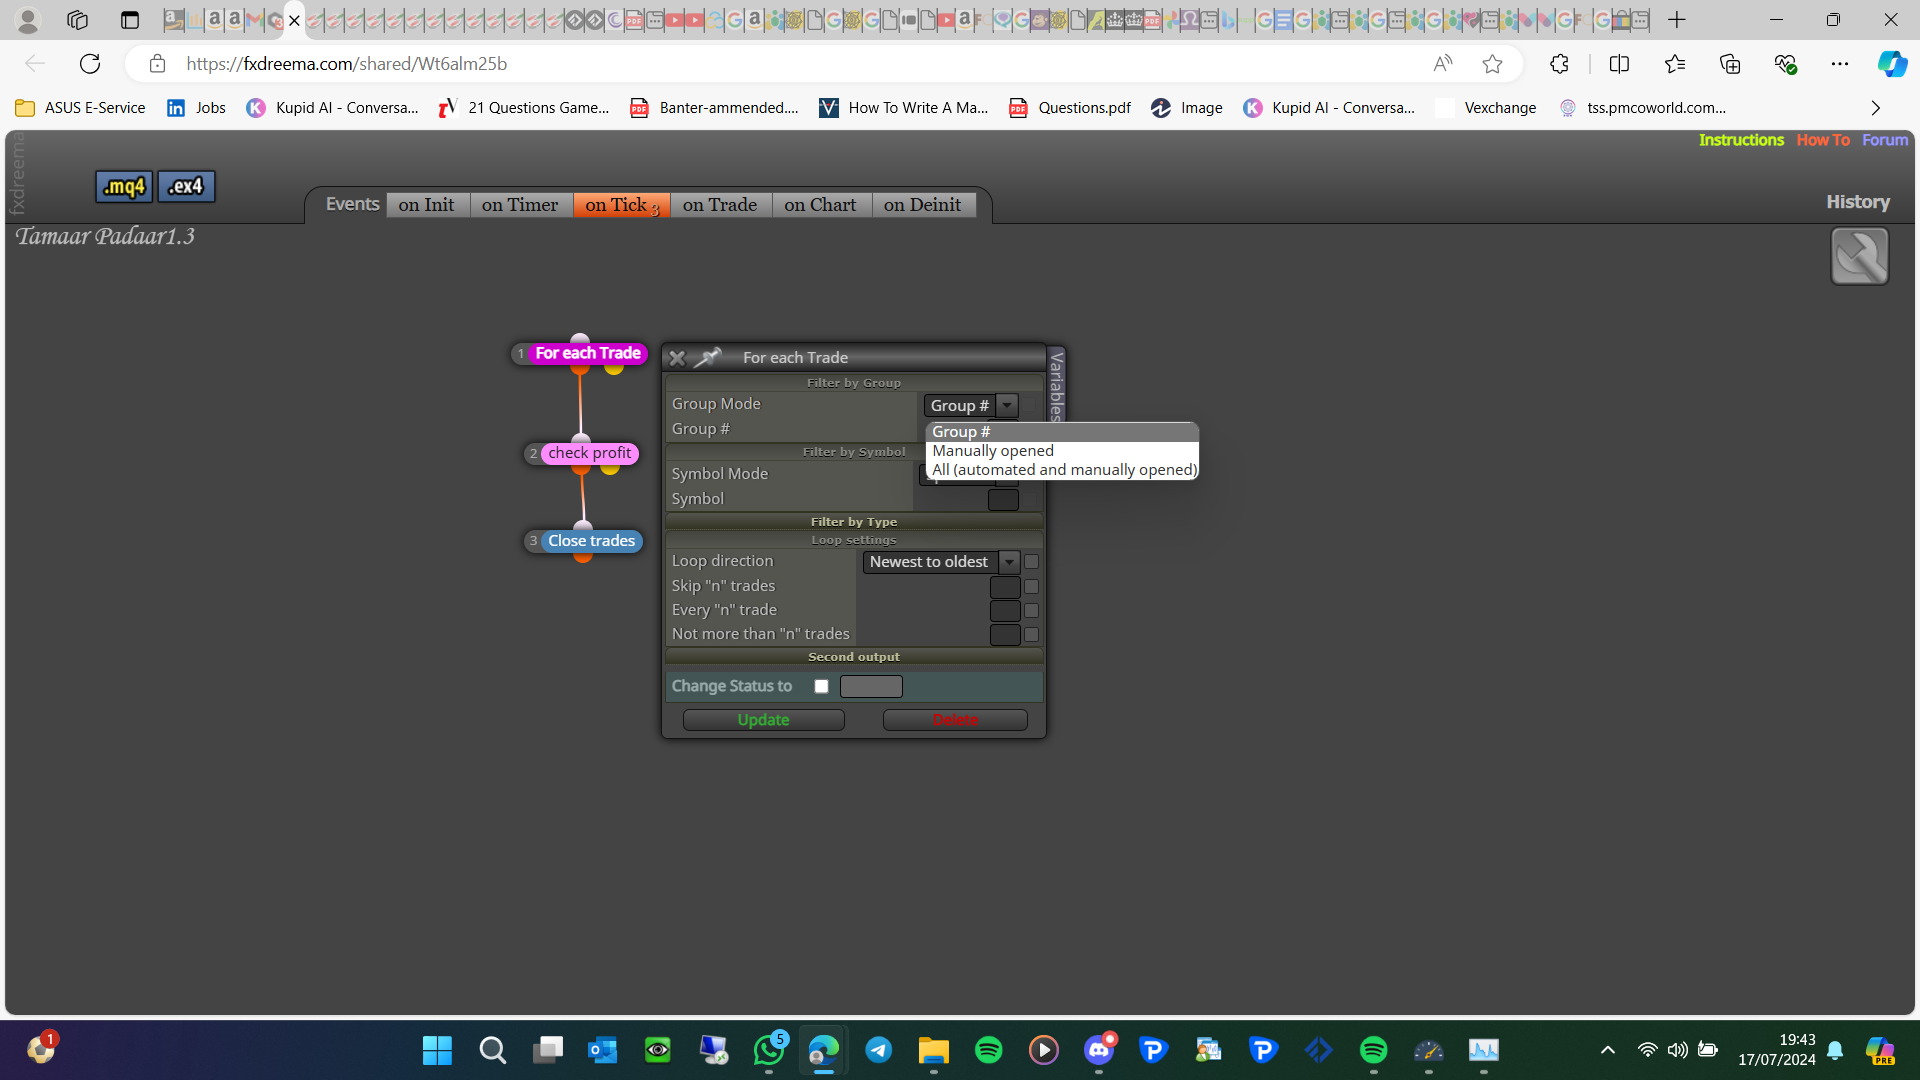Click the .mq4 export icon

point(124,187)
